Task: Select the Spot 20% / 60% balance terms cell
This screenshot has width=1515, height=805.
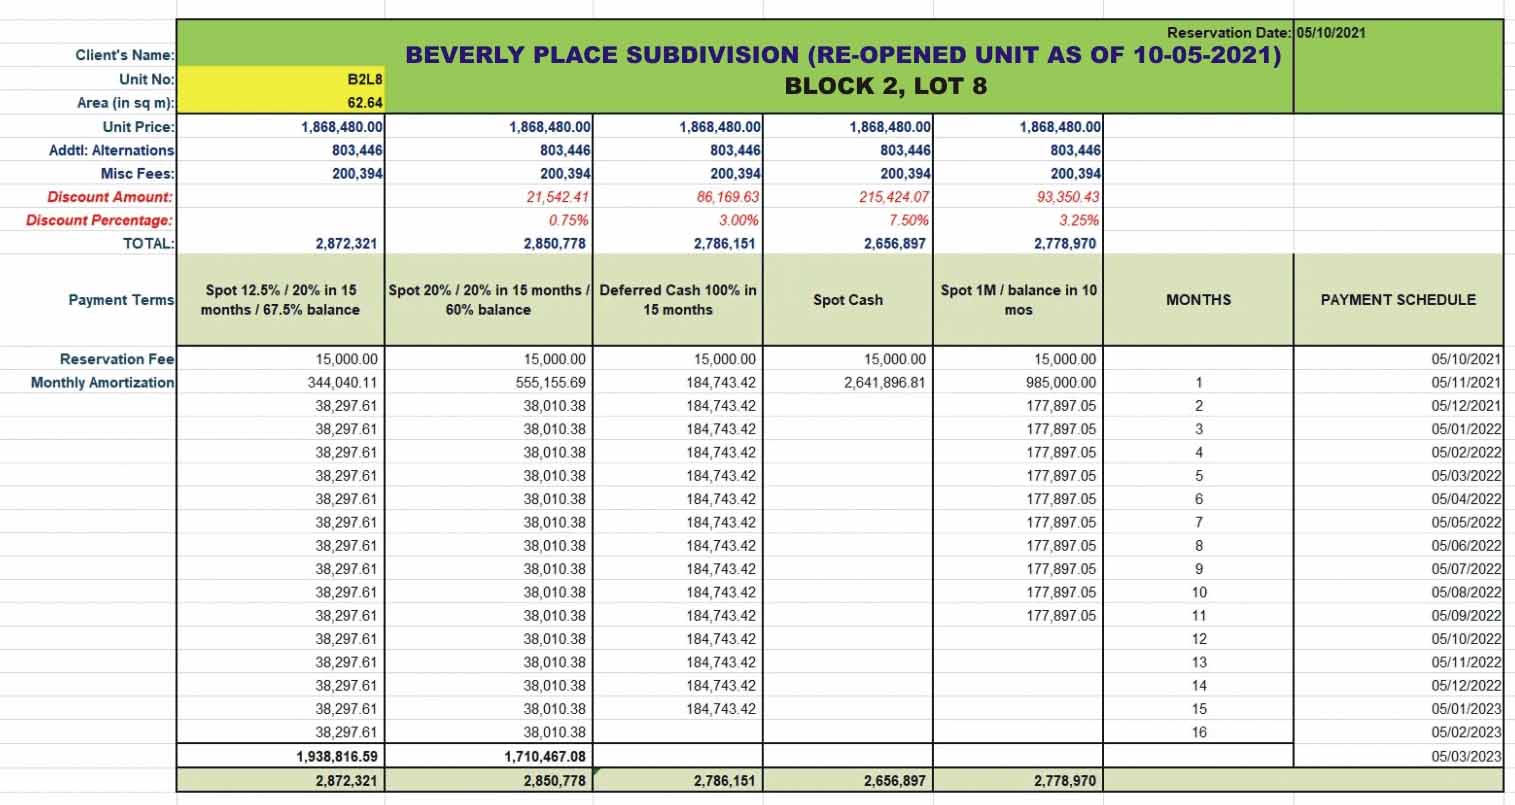Action: click(489, 300)
